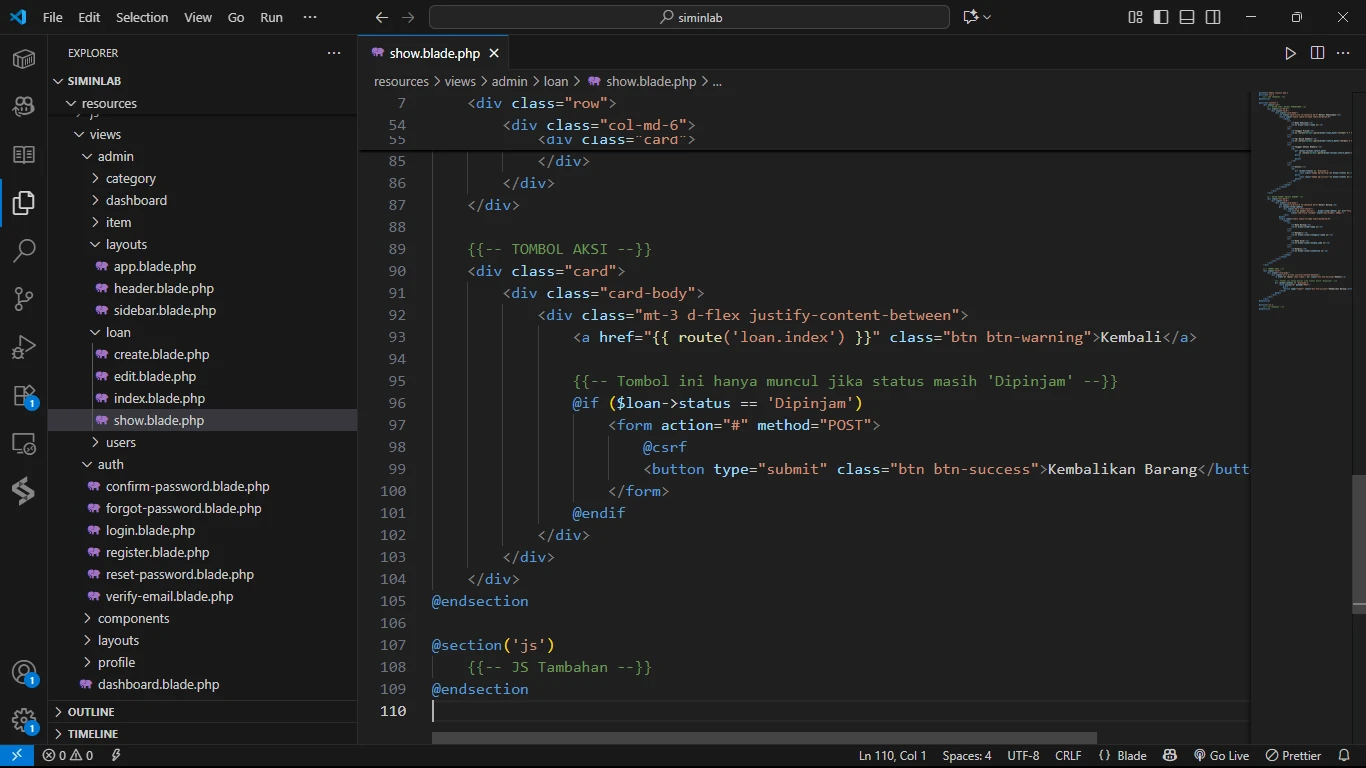Toggle the Secondary Side Bar layout button
Image resolution: width=1366 pixels, height=768 pixels.
[1213, 17]
